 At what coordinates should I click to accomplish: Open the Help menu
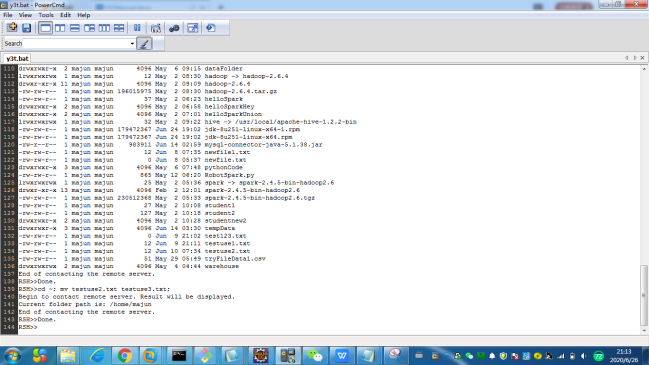pos(84,15)
